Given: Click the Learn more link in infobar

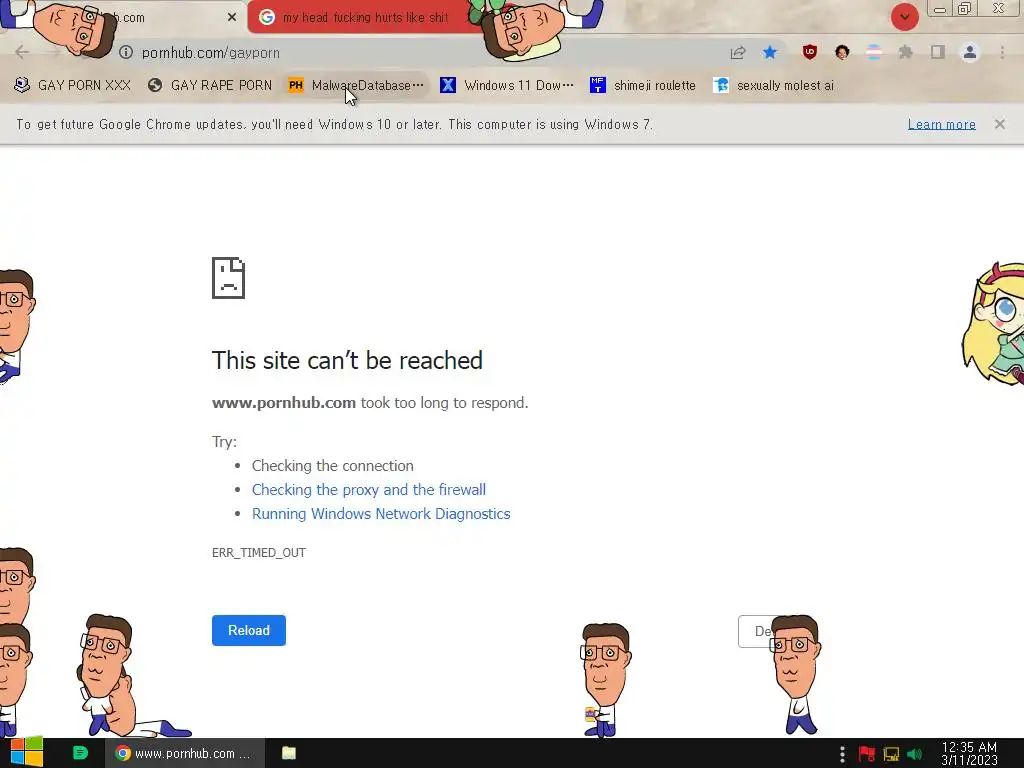Looking at the screenshot, I should point(941,124).
